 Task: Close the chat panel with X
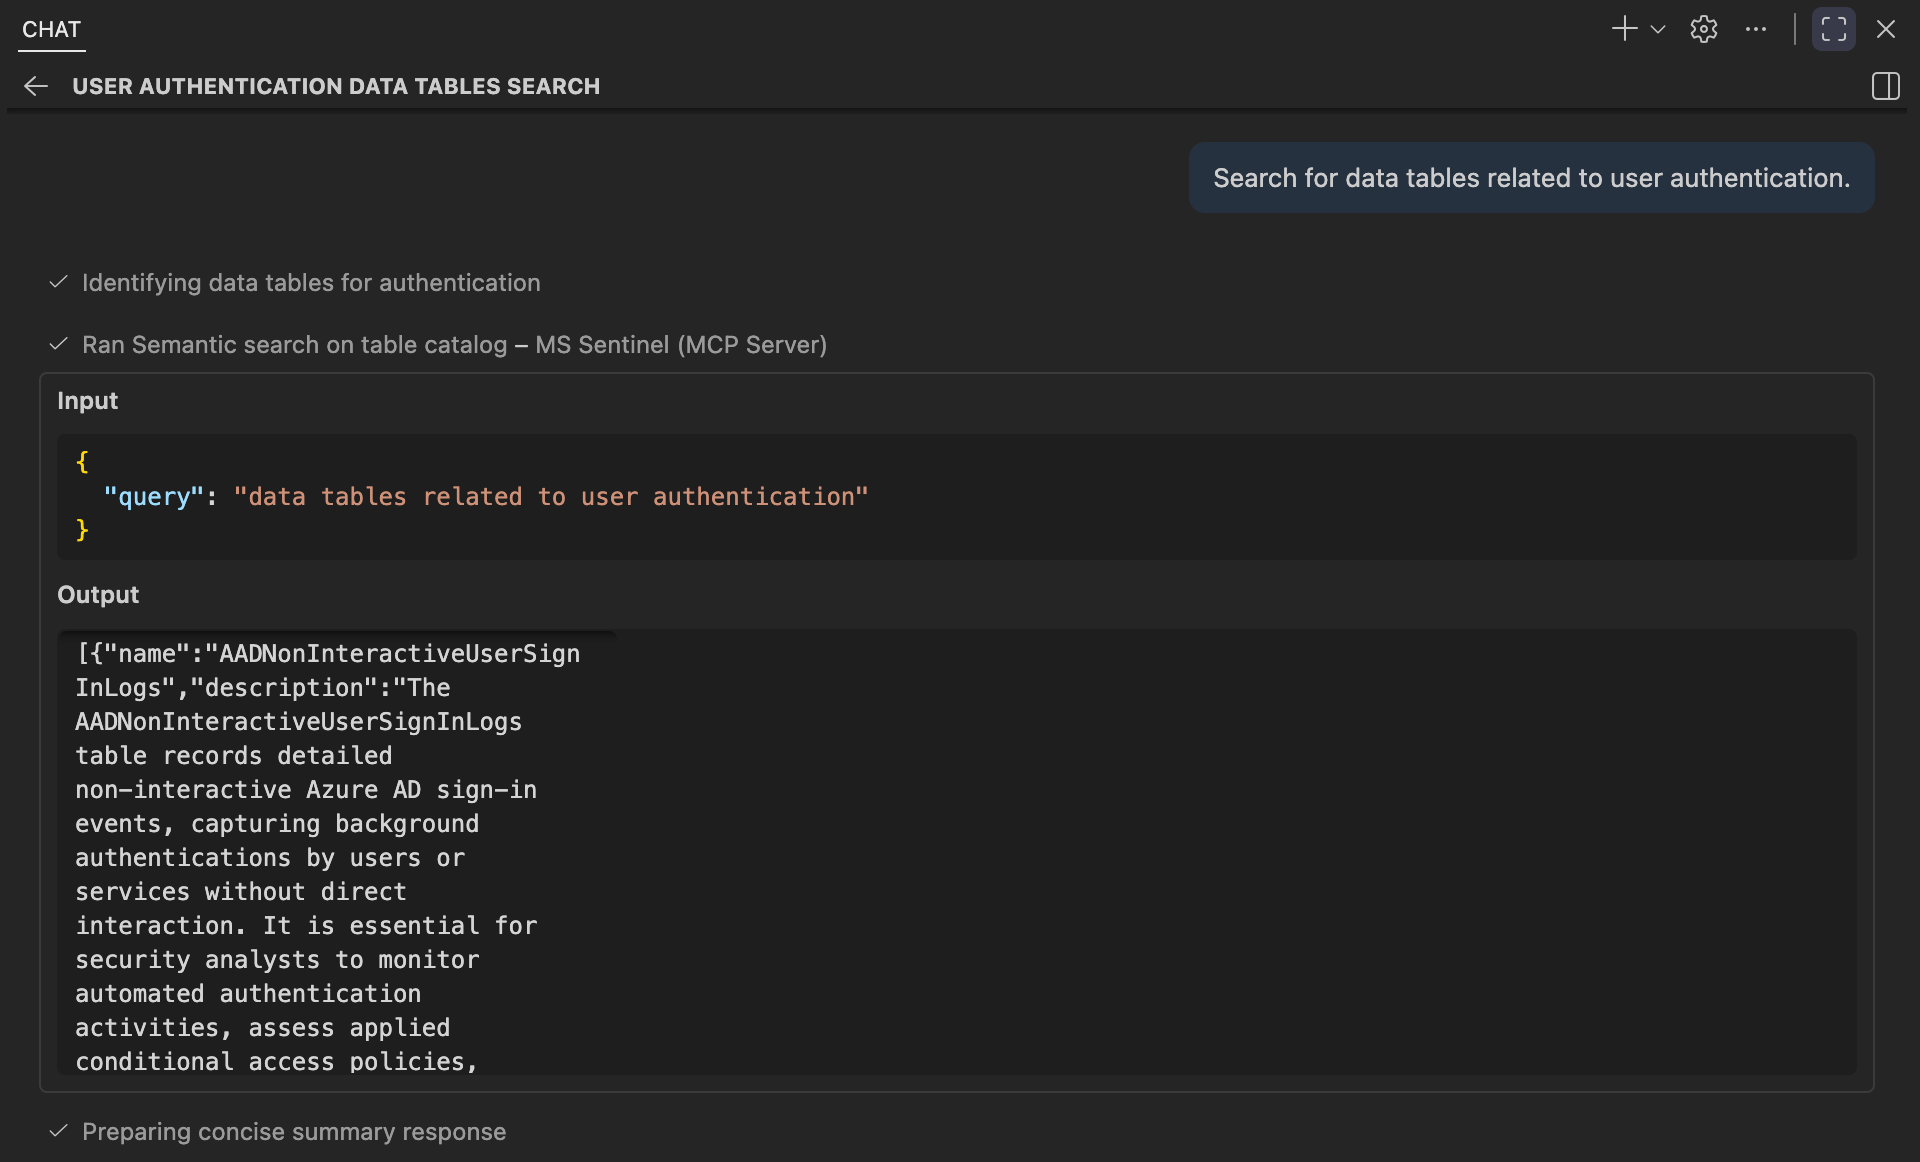1886,29
